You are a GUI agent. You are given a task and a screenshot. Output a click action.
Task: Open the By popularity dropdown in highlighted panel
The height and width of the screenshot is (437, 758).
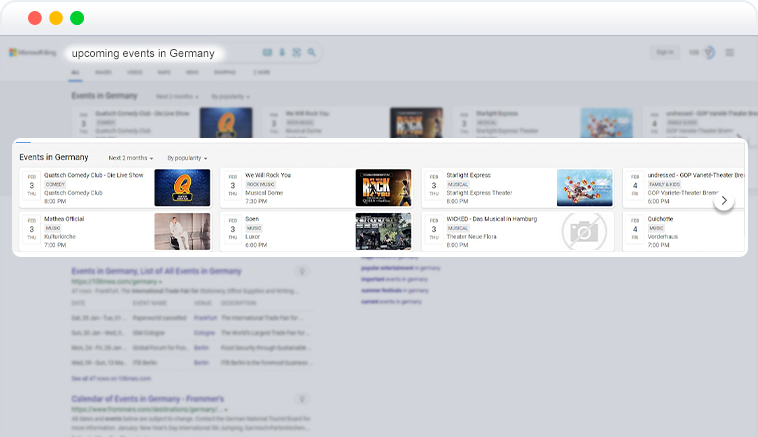click(x=187, y=158)
